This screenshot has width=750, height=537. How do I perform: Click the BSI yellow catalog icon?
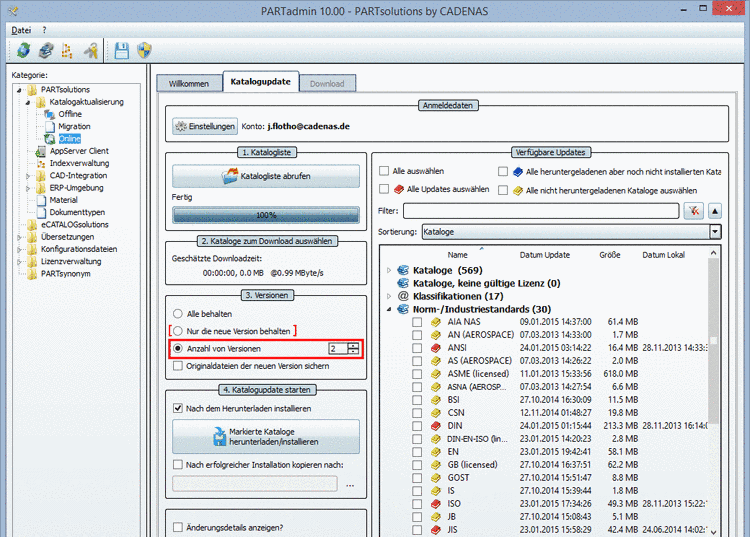coord(435,400)
